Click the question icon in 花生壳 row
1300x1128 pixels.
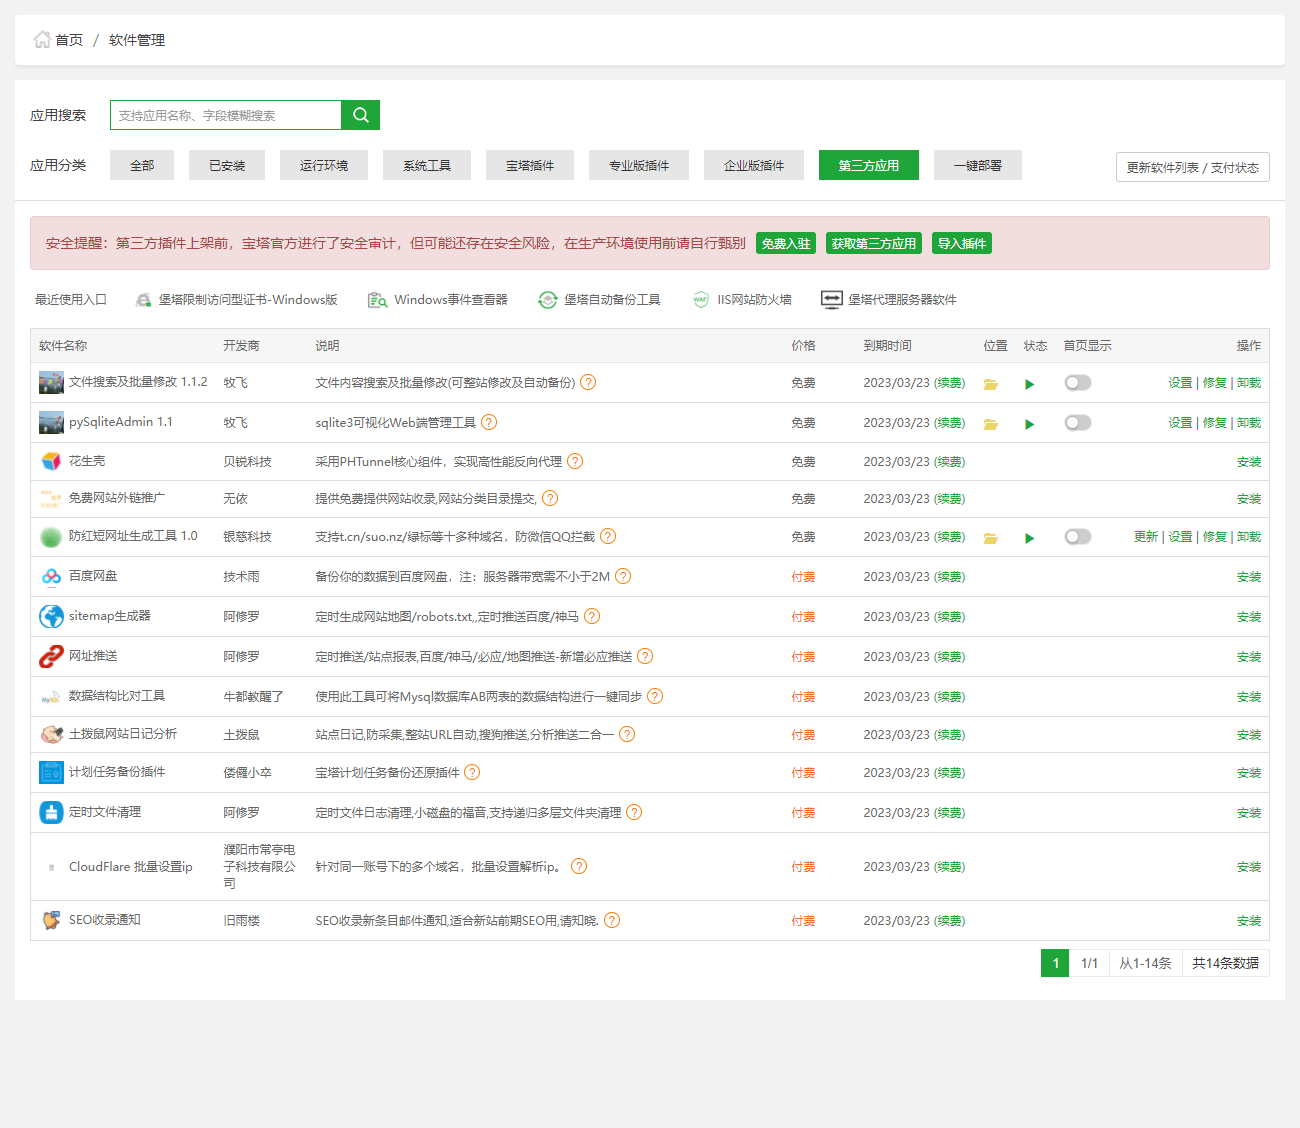point(575,461)
